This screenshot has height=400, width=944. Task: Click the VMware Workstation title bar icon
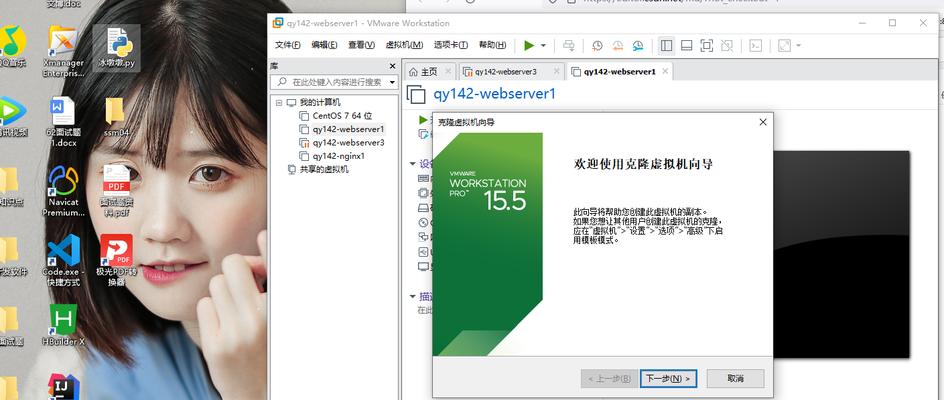(278, 23)
